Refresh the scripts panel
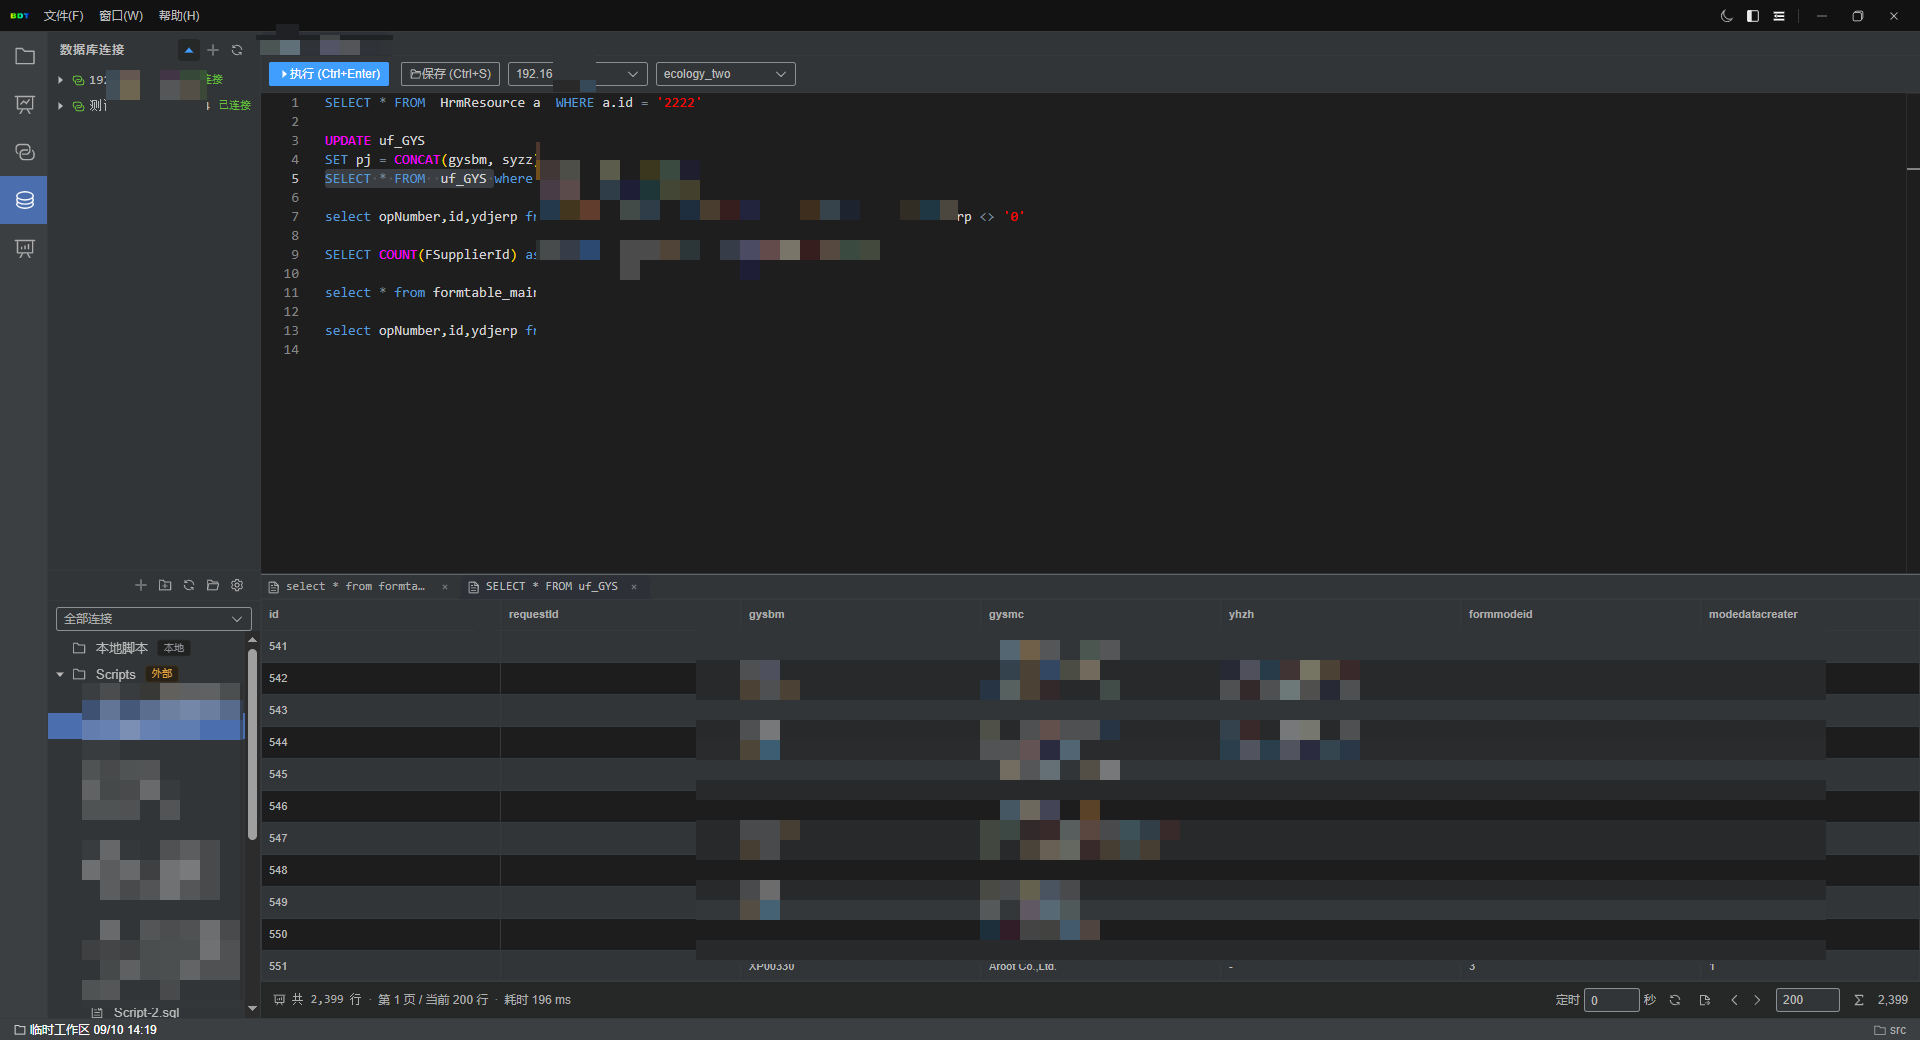 [x=189, y=585]
